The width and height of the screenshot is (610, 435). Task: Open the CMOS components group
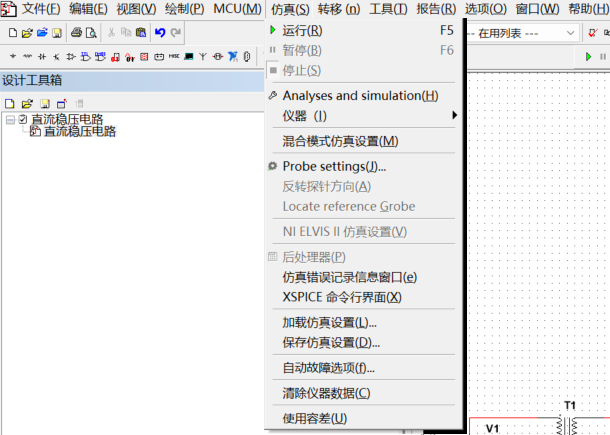100,57
